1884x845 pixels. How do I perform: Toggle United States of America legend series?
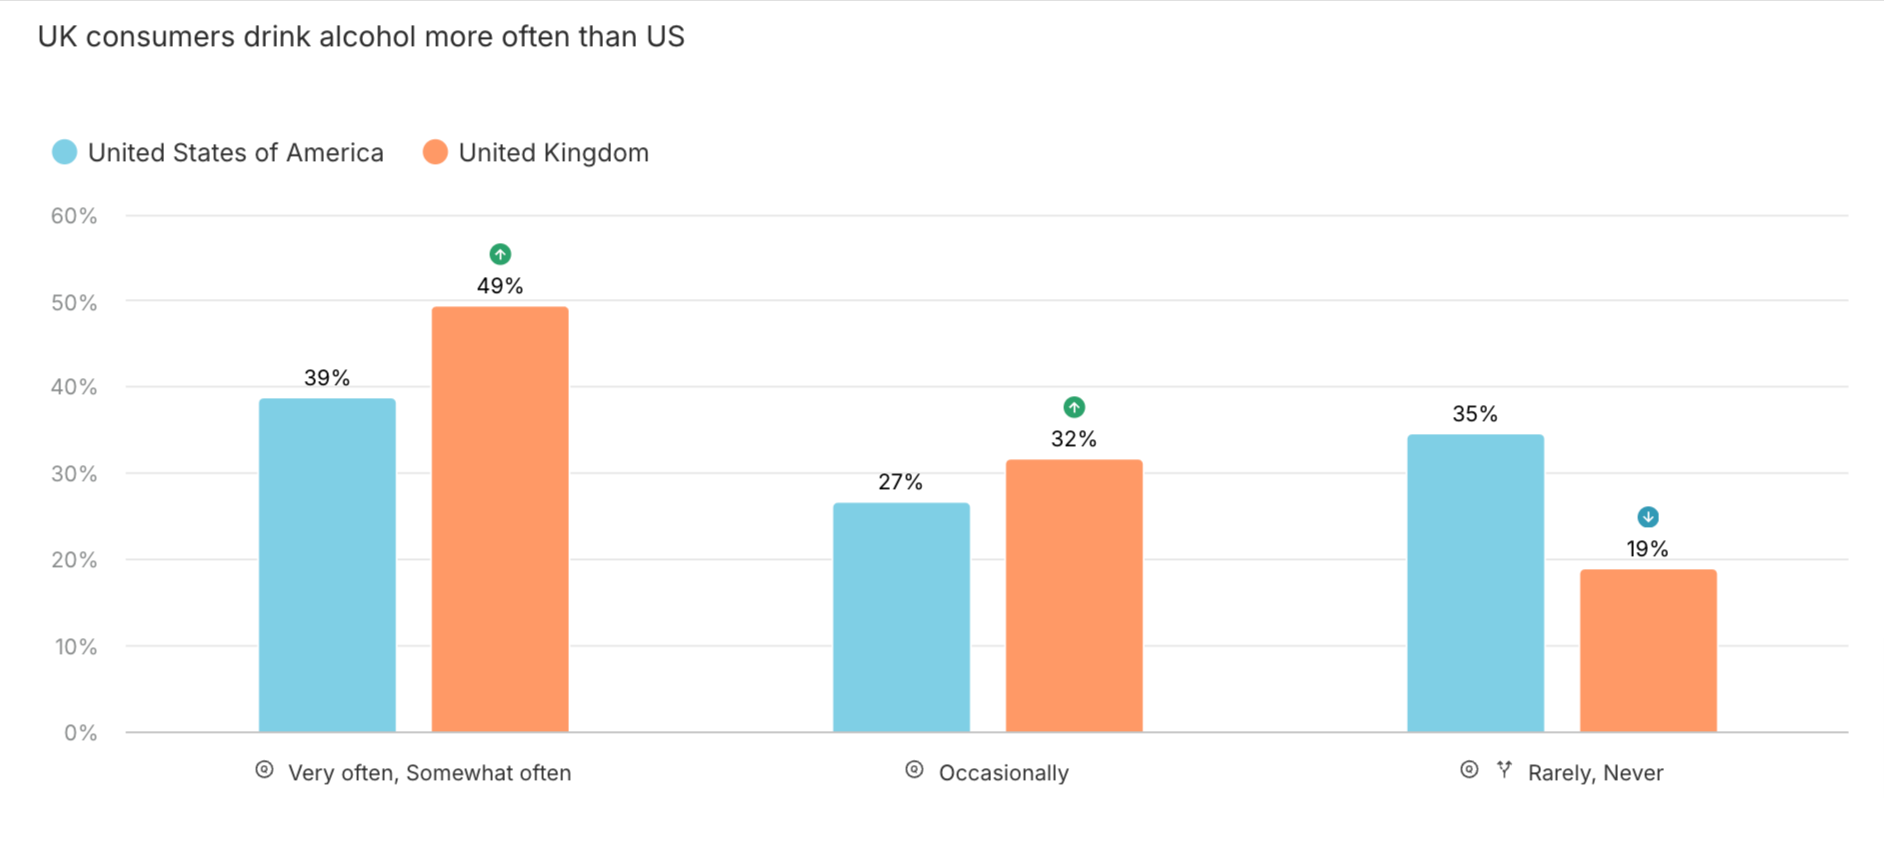(x=218, y=153)
